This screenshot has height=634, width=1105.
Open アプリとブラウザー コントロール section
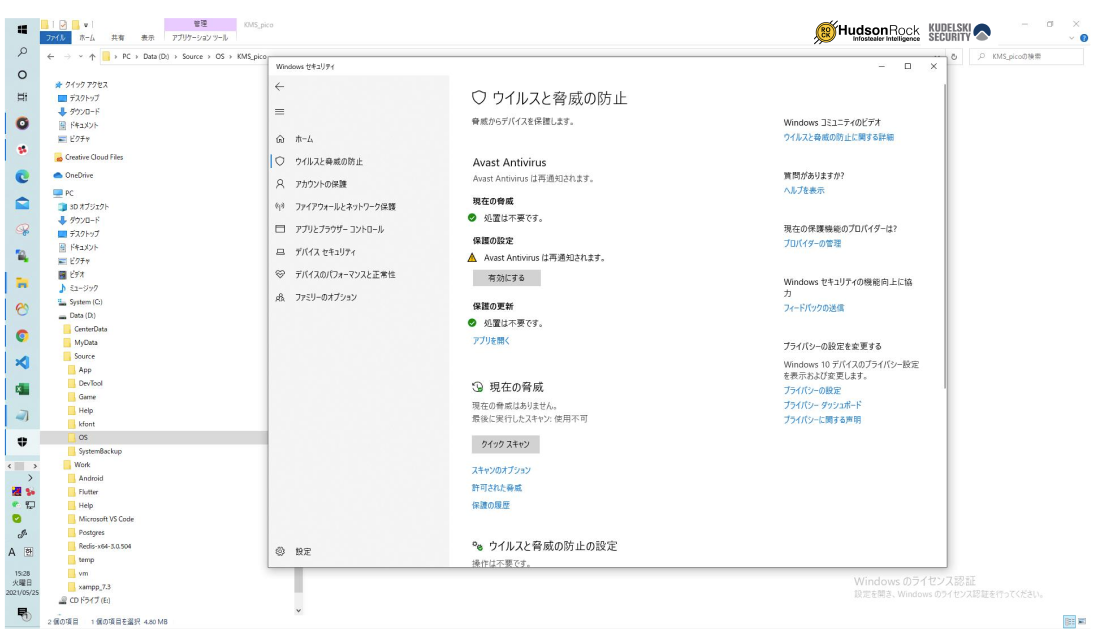[x=339, y=229]
